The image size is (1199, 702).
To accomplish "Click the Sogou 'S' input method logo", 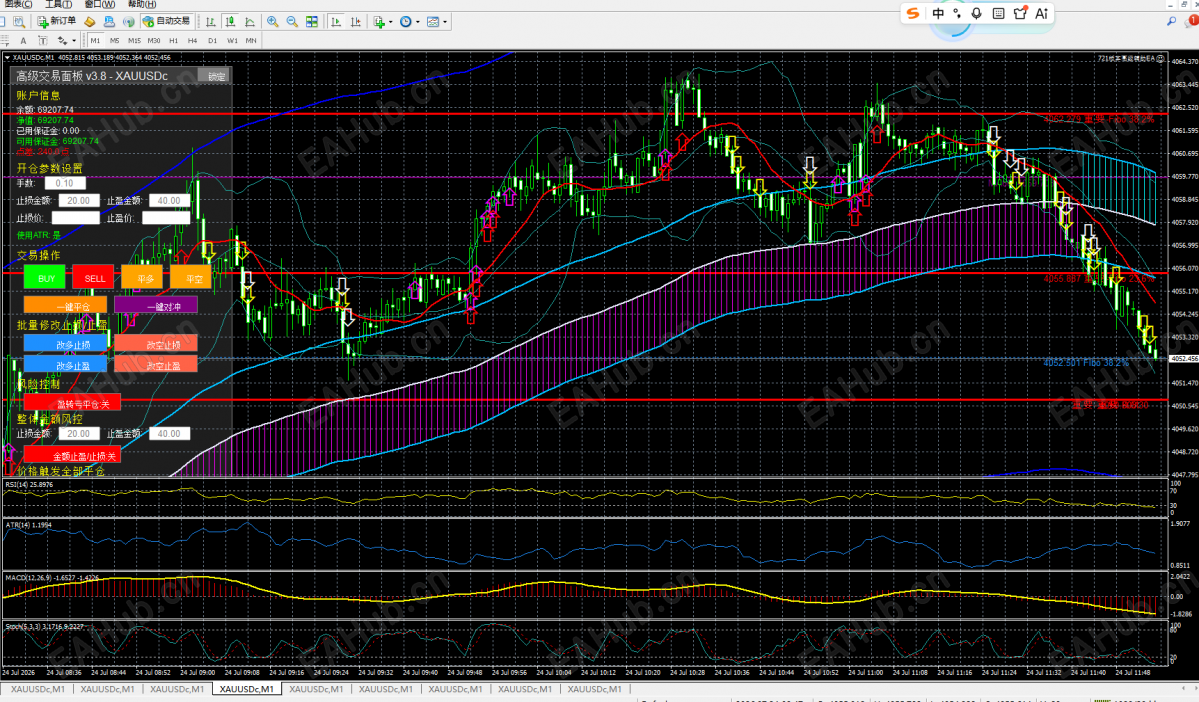I will (912, 13).
